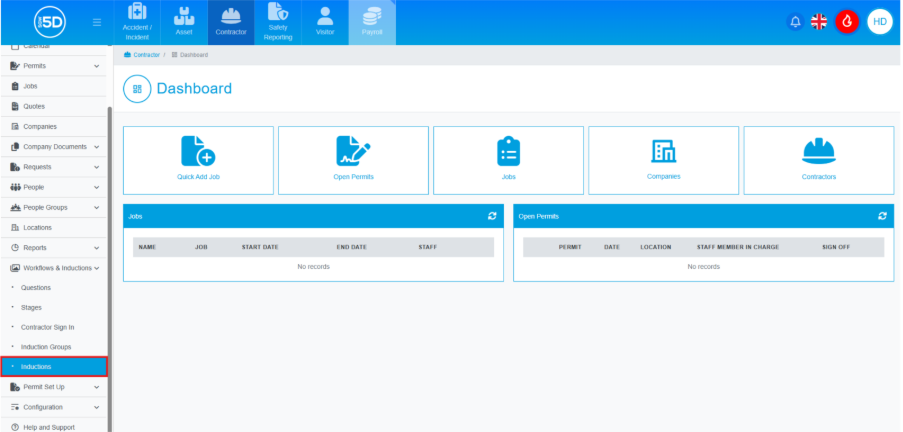This screenshot has width=903, height=432.
Task: Open the Companies building tile icon
Action: click(663, 151)
